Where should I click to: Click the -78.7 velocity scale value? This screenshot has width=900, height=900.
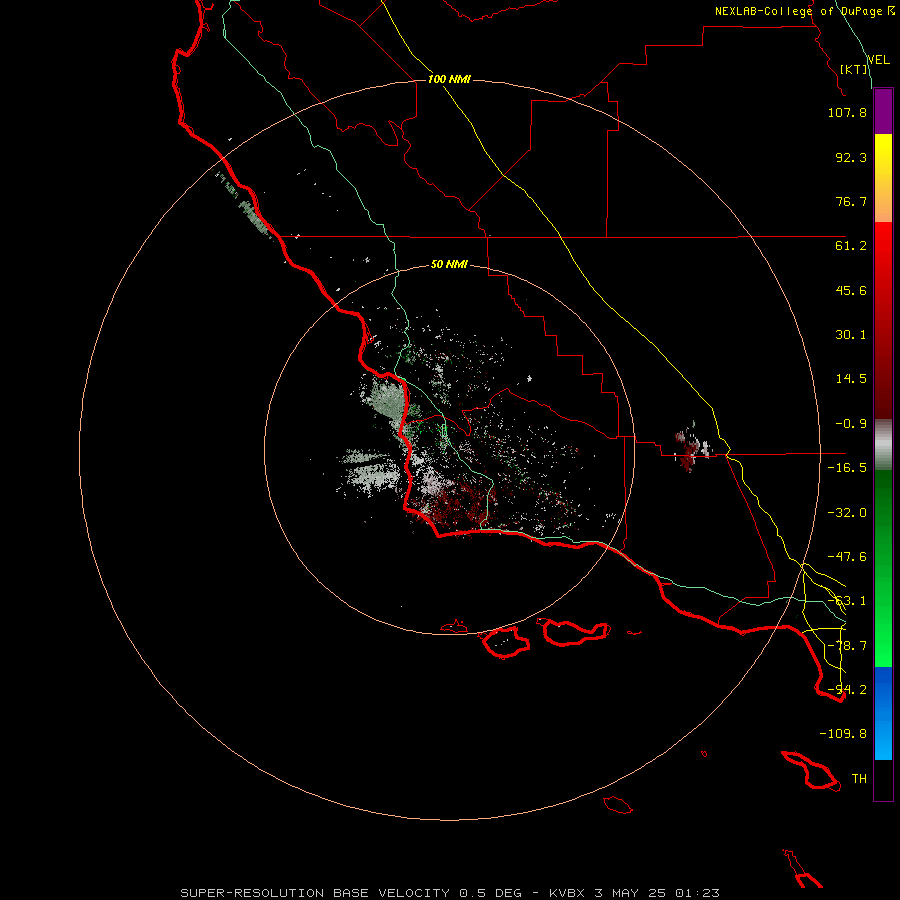[x=847, y=646]
